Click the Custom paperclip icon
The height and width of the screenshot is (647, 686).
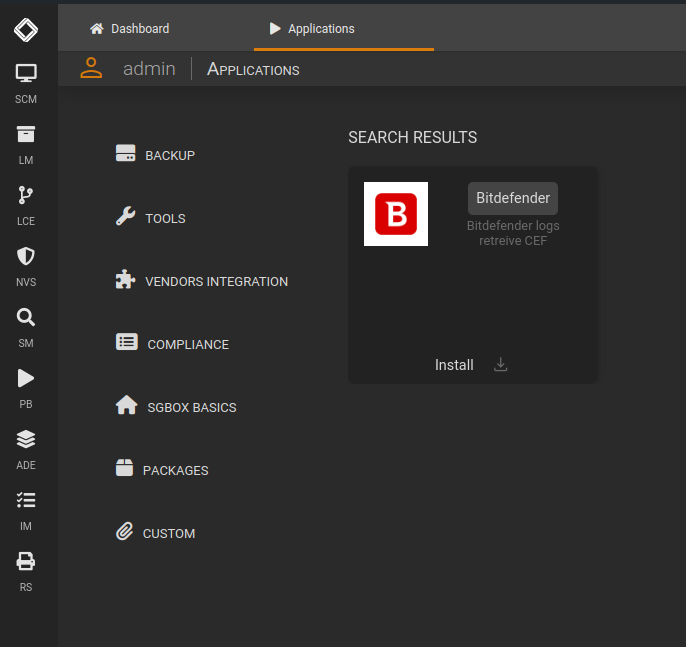point(125,531)
